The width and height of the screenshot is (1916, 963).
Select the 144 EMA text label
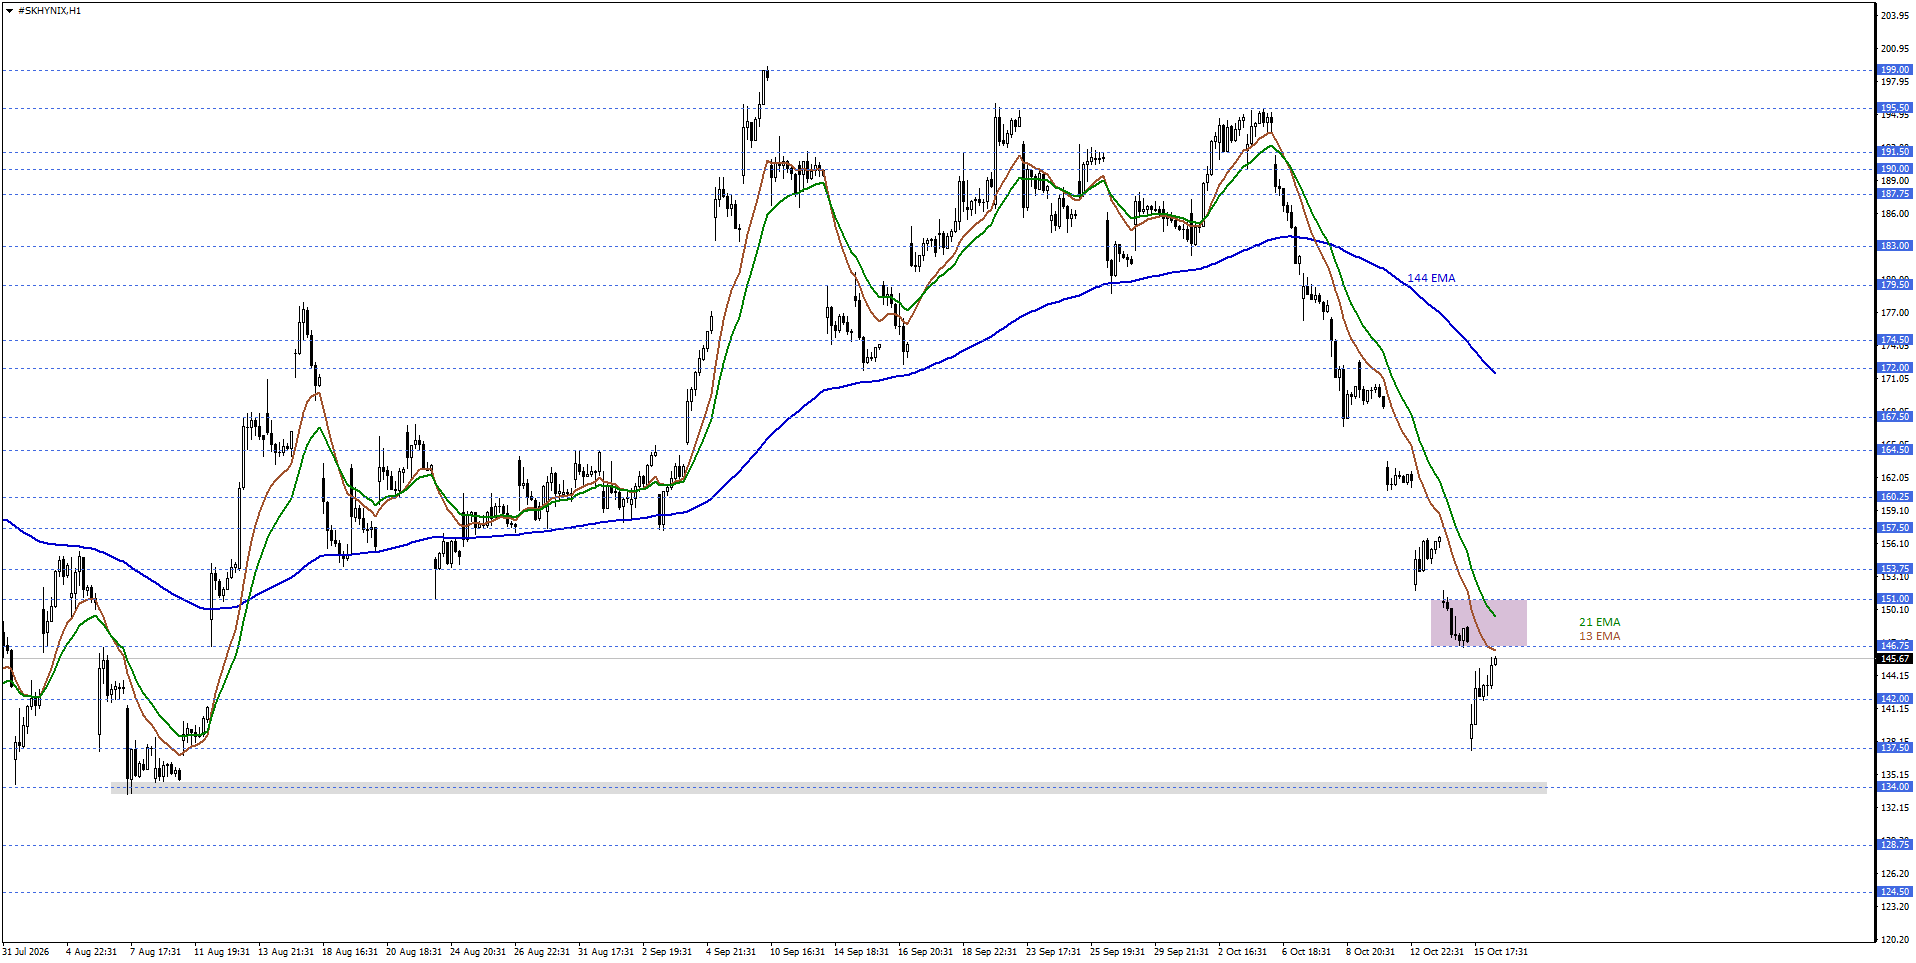point(1431,278)
